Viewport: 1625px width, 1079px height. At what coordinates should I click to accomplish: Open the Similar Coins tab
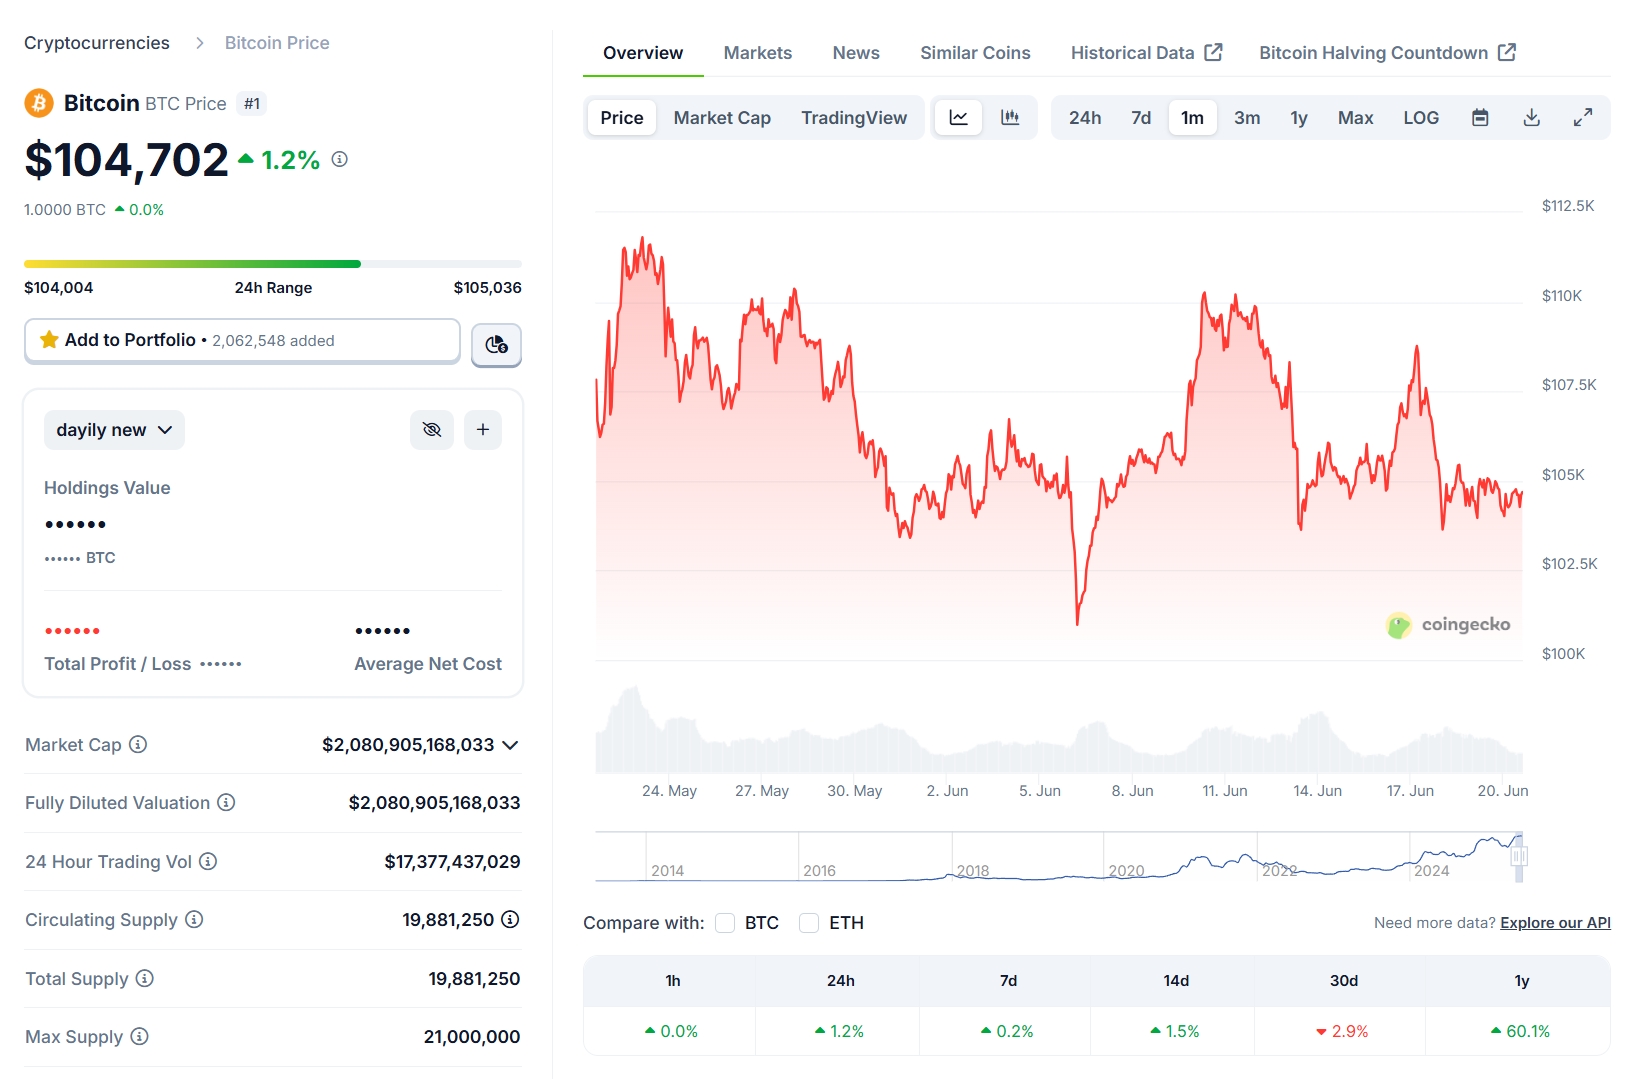tap(975, 53)
